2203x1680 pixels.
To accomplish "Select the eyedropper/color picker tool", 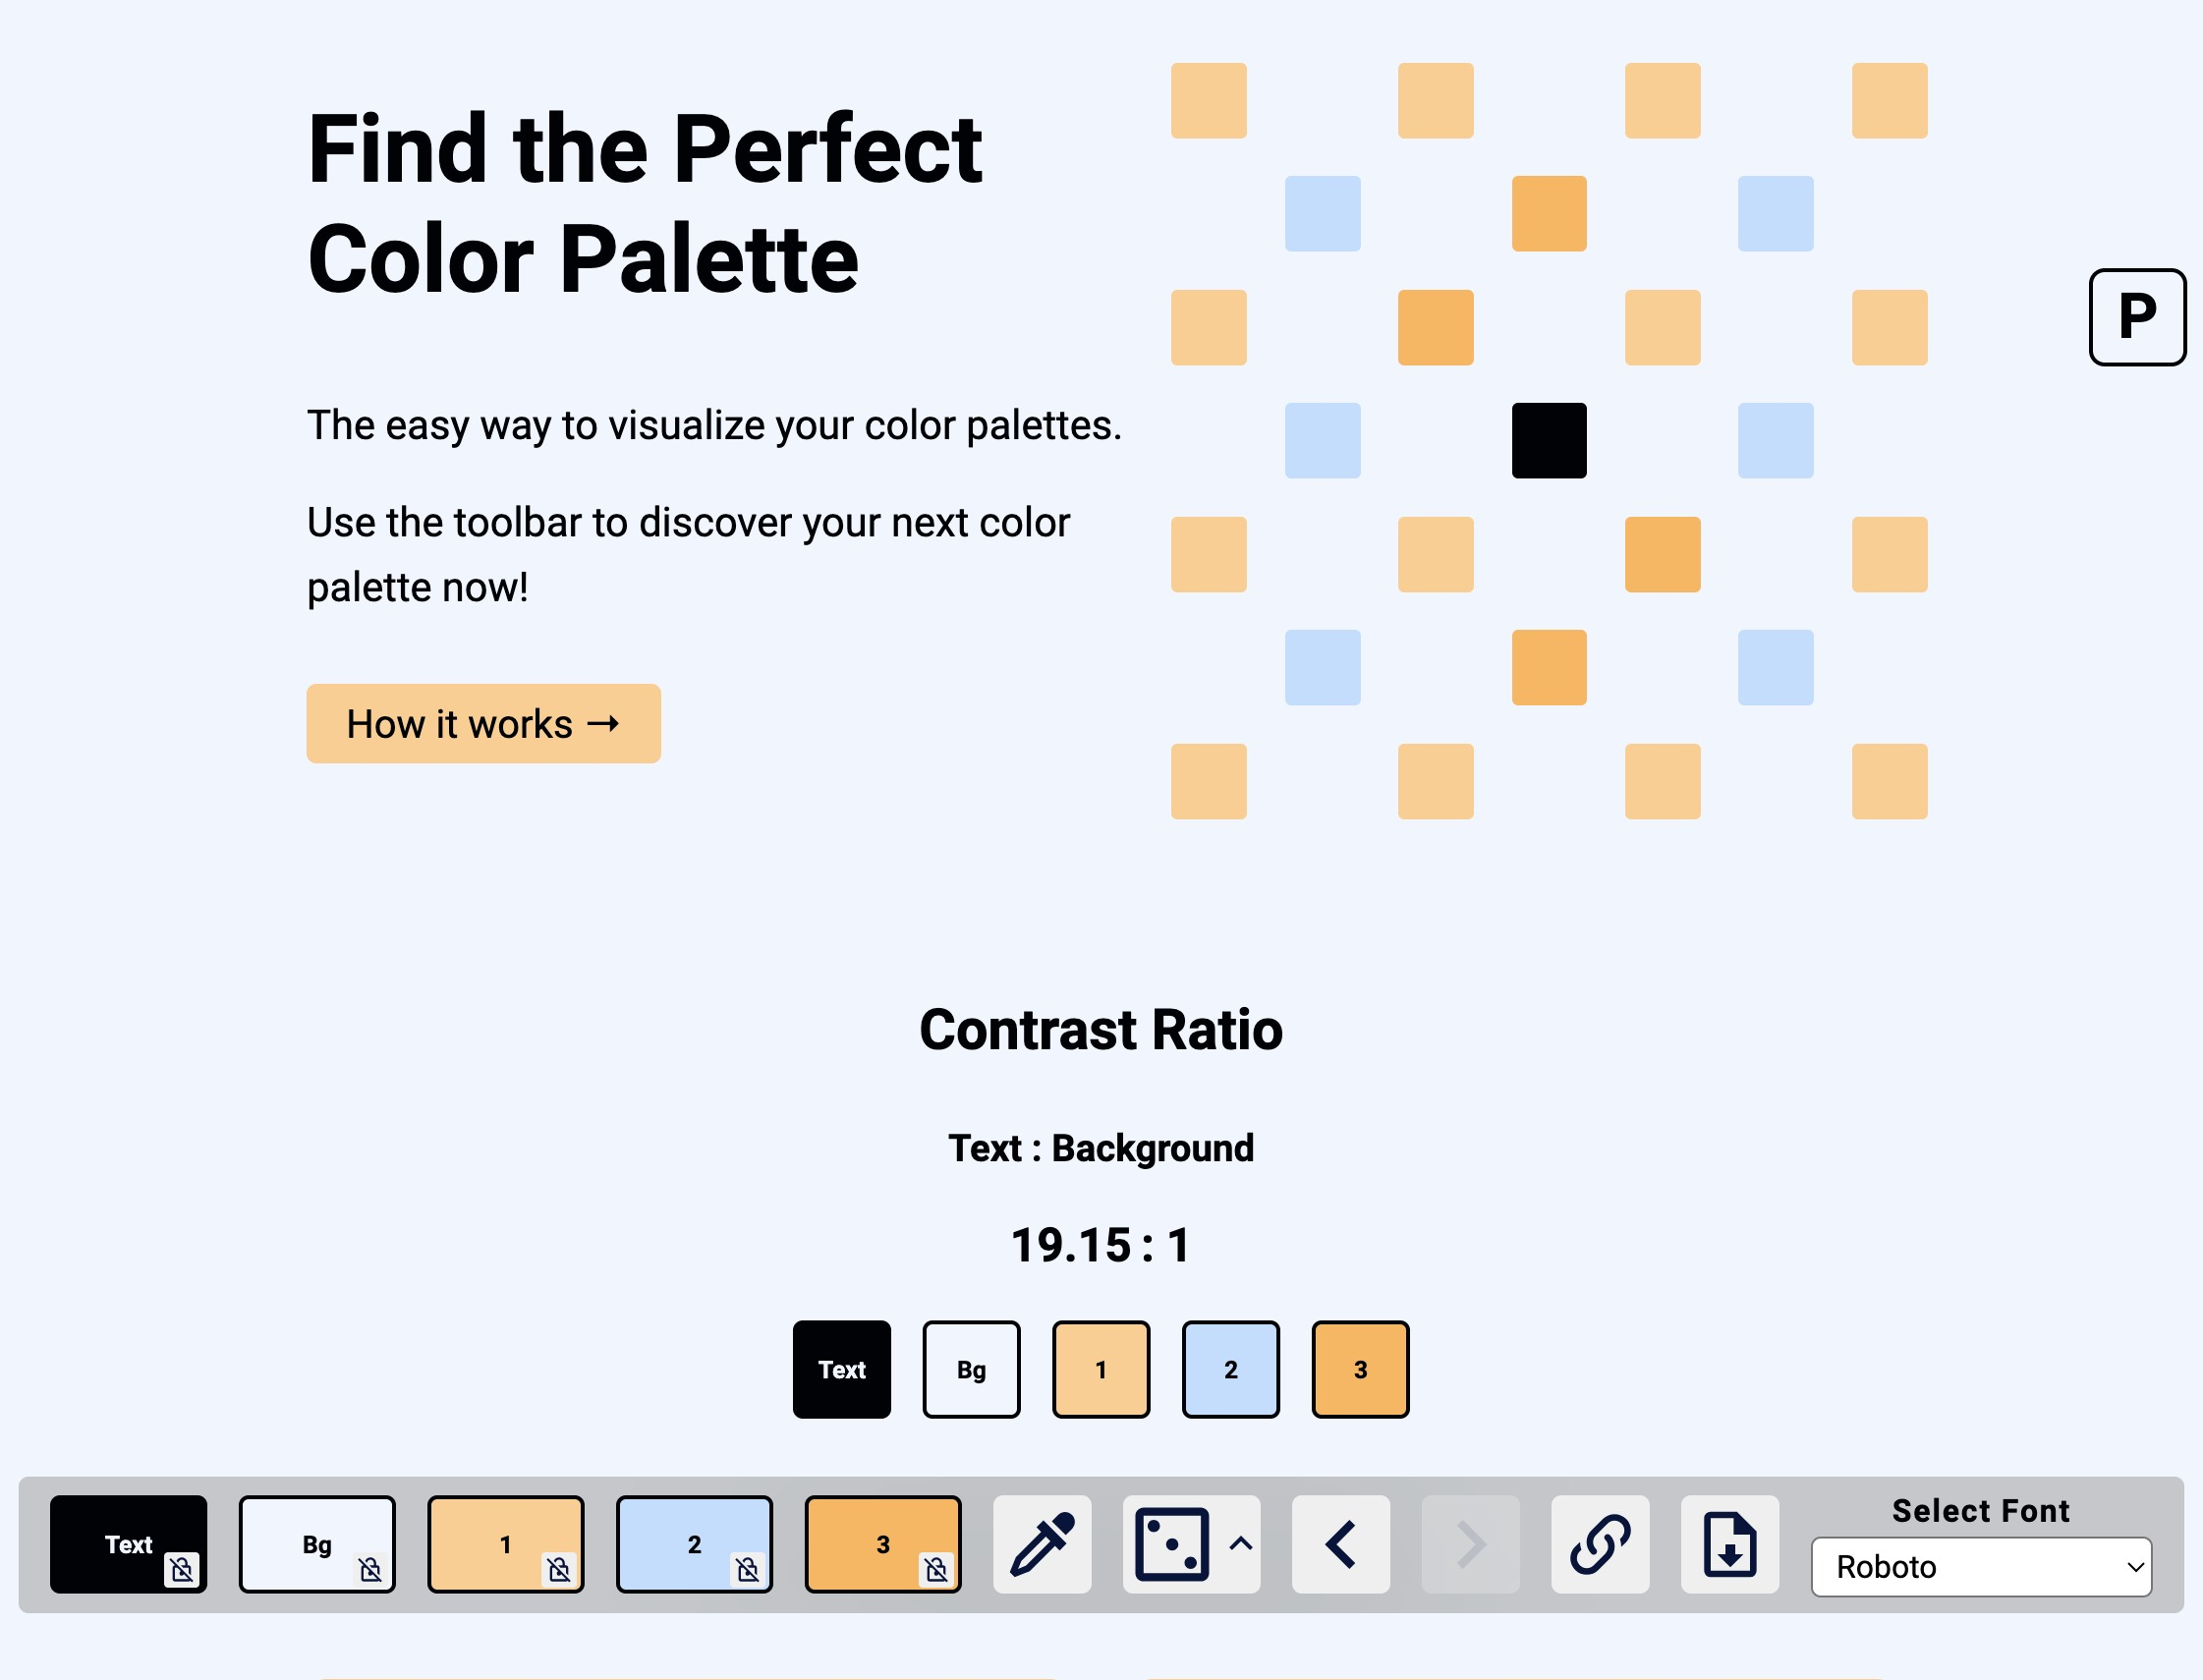I will click(x=1042, y=1545).
